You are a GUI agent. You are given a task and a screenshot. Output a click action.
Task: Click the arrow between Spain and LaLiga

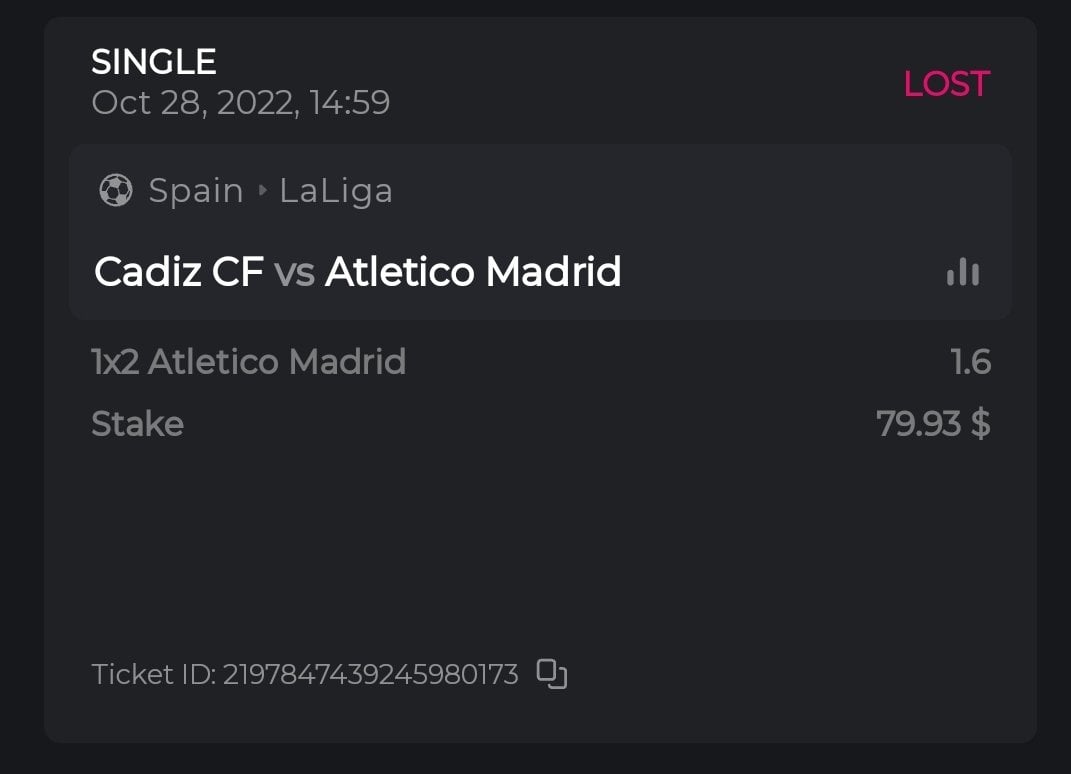[262, 190]
